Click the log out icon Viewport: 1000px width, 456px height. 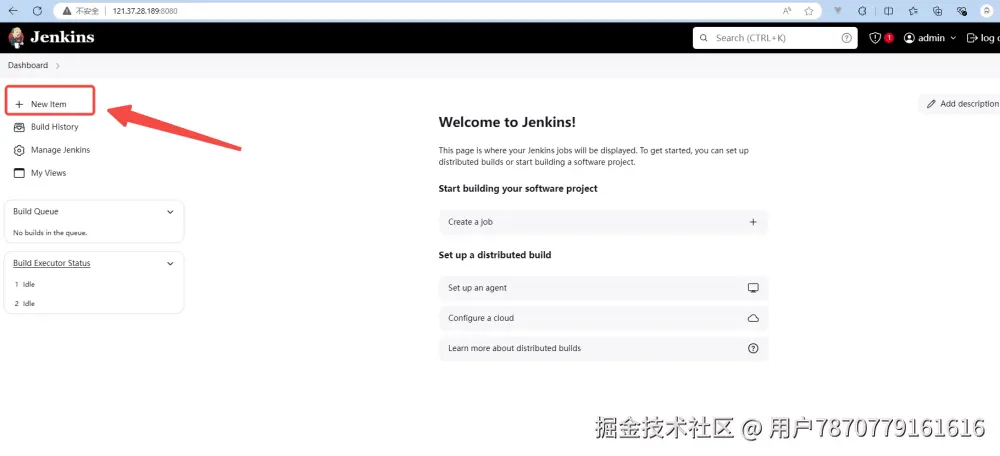(x=972, y=38)
